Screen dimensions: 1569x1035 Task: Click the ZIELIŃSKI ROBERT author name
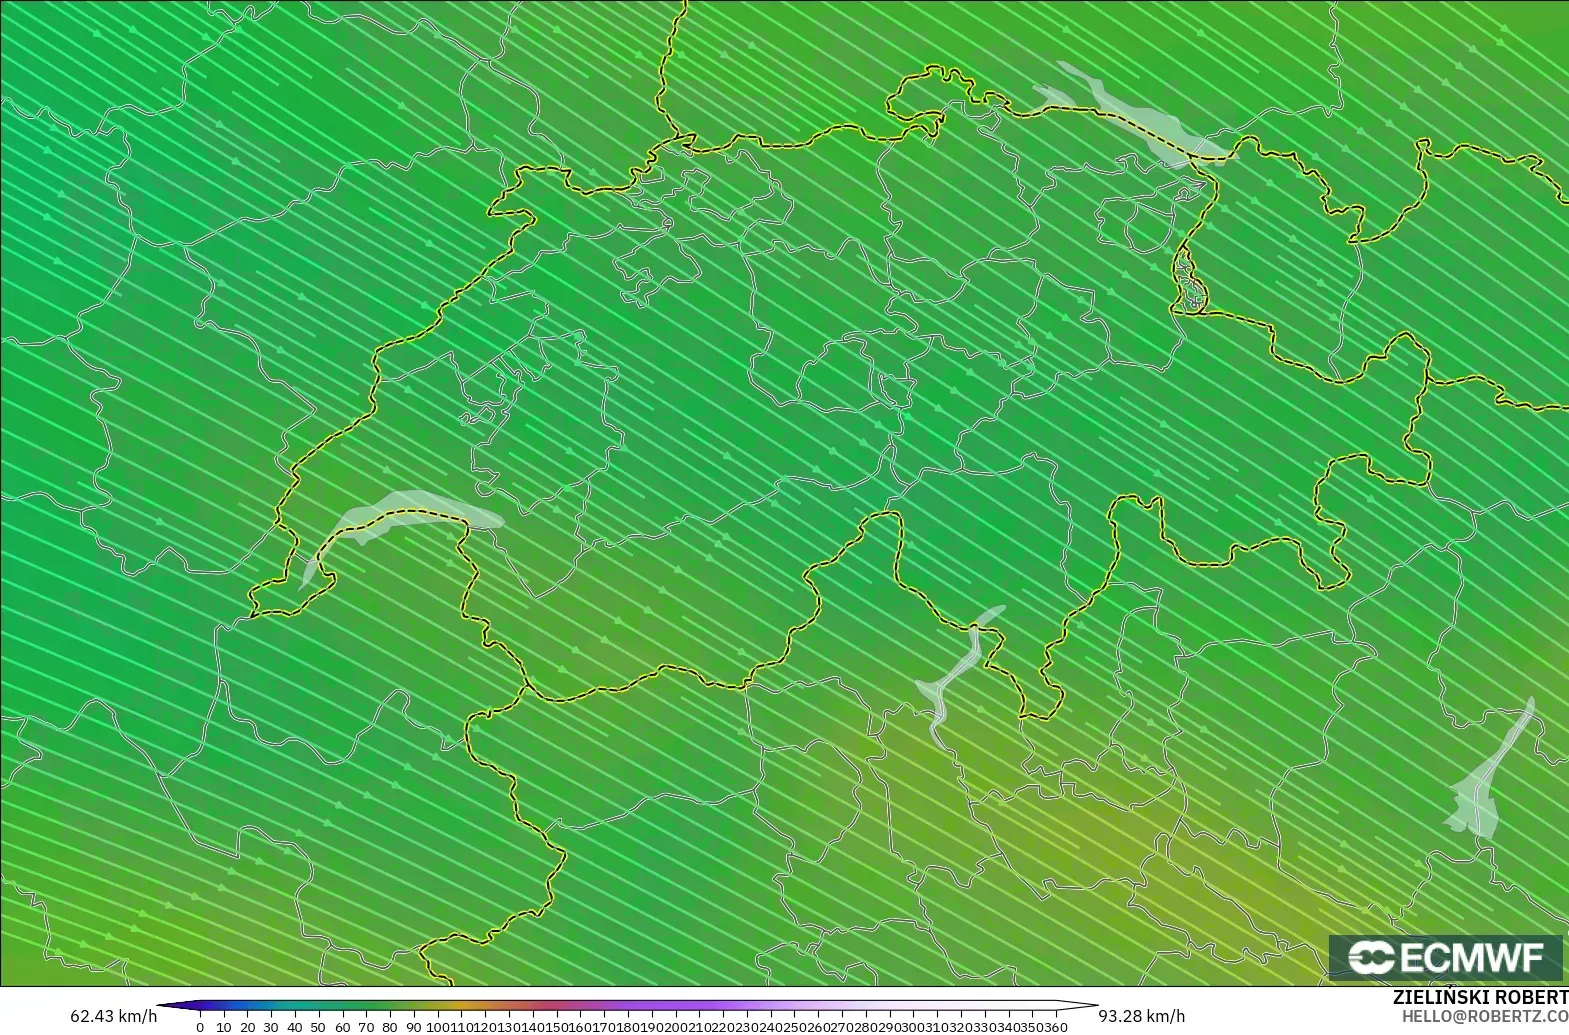pos(1480,997)
